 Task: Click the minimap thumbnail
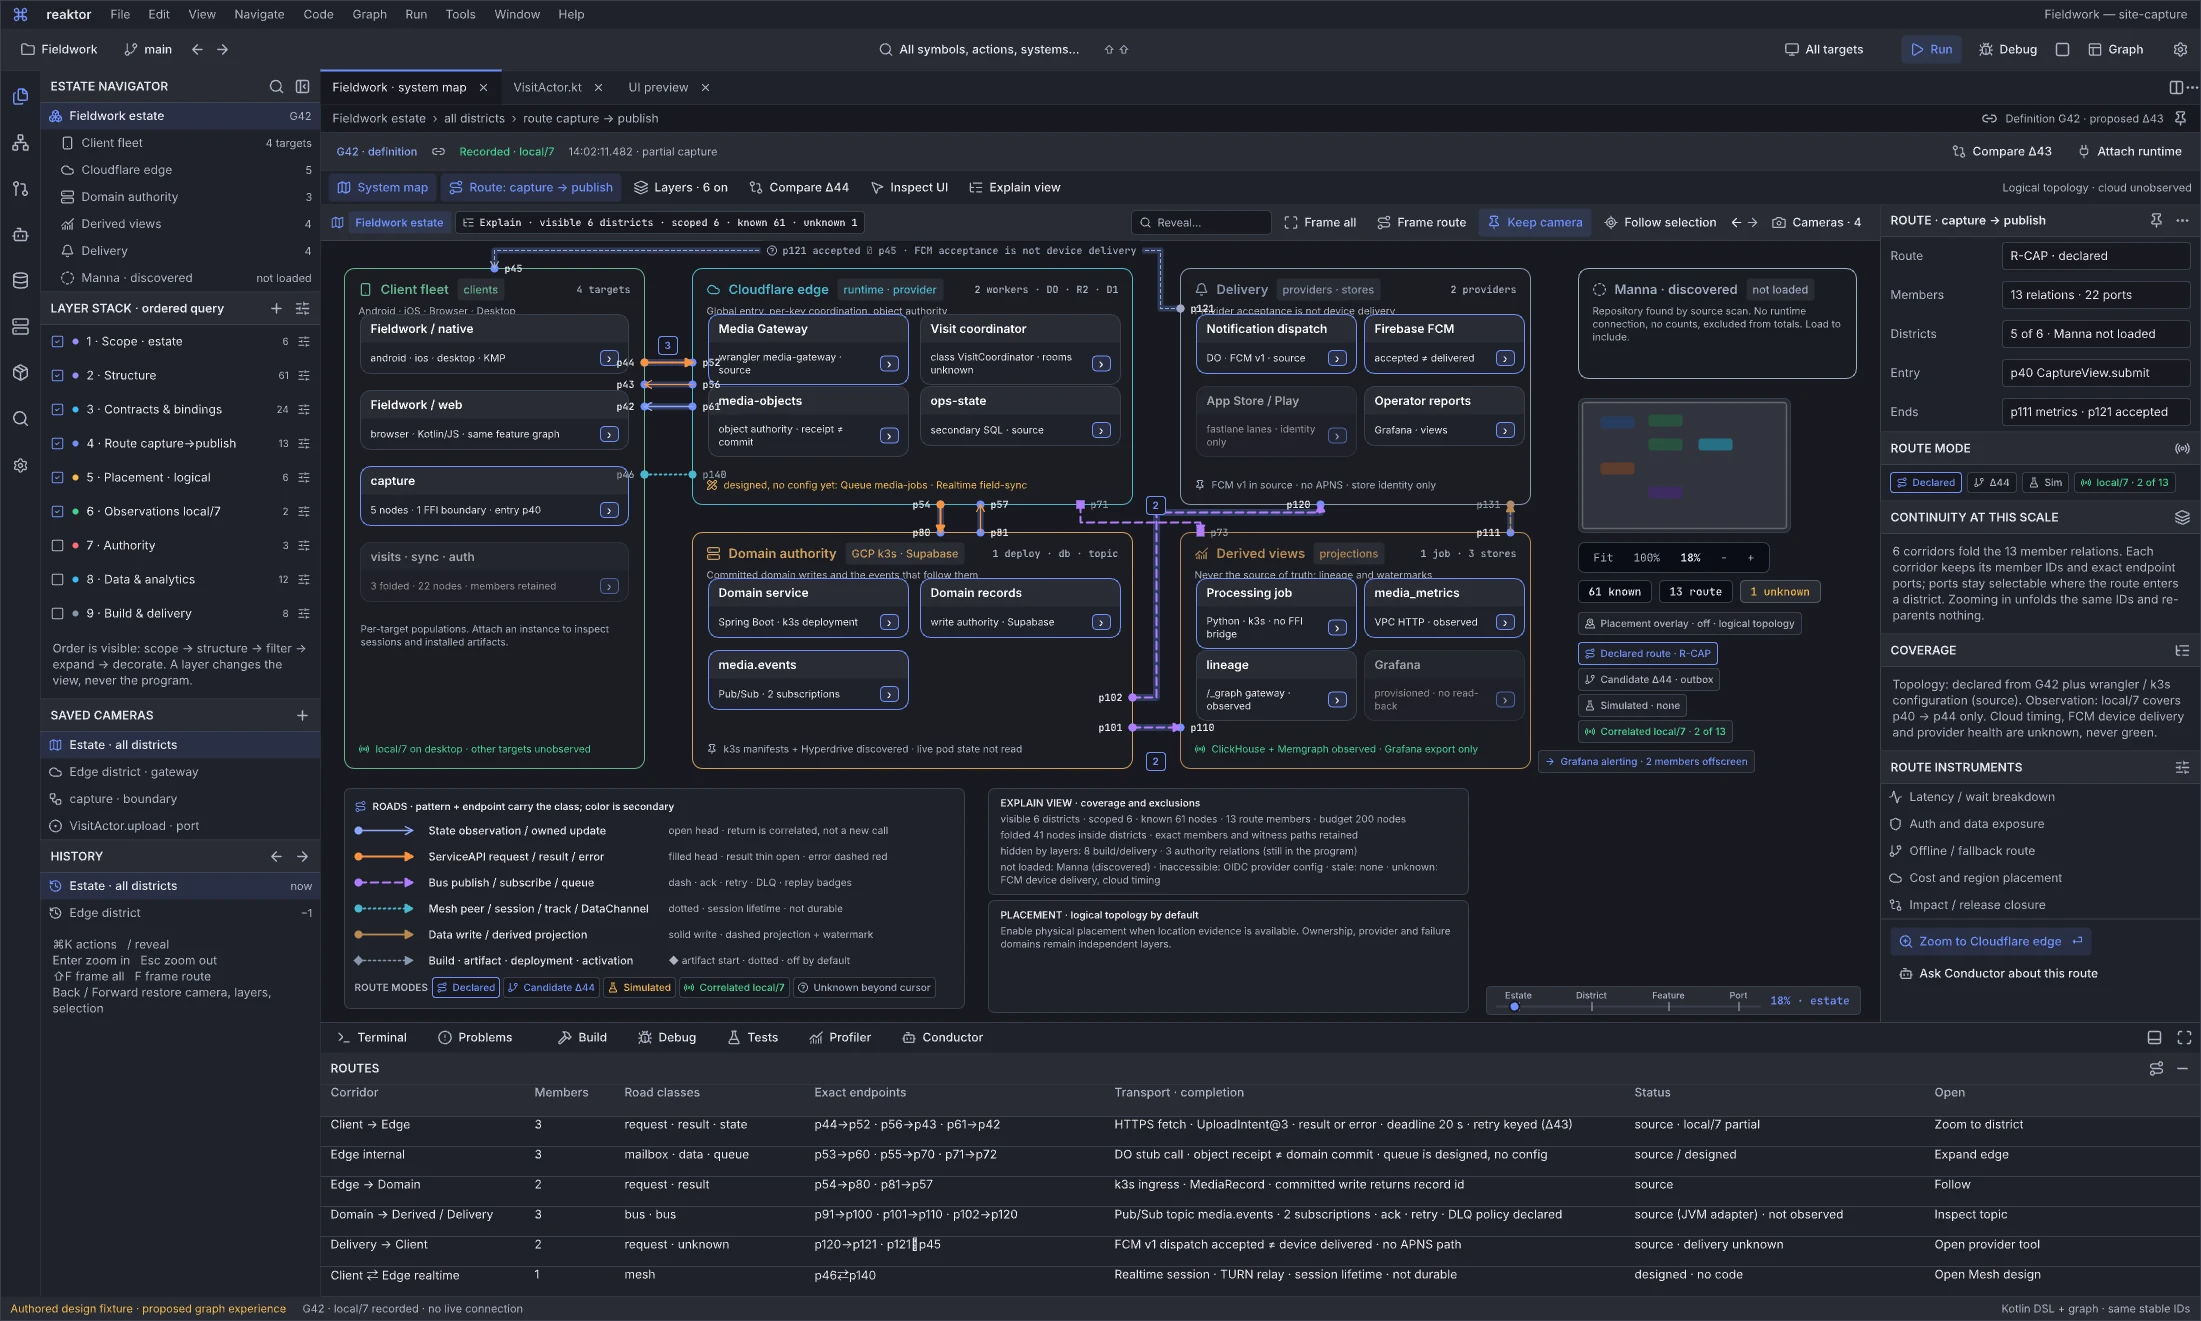pyautogui.click(x=1684, y=465)
